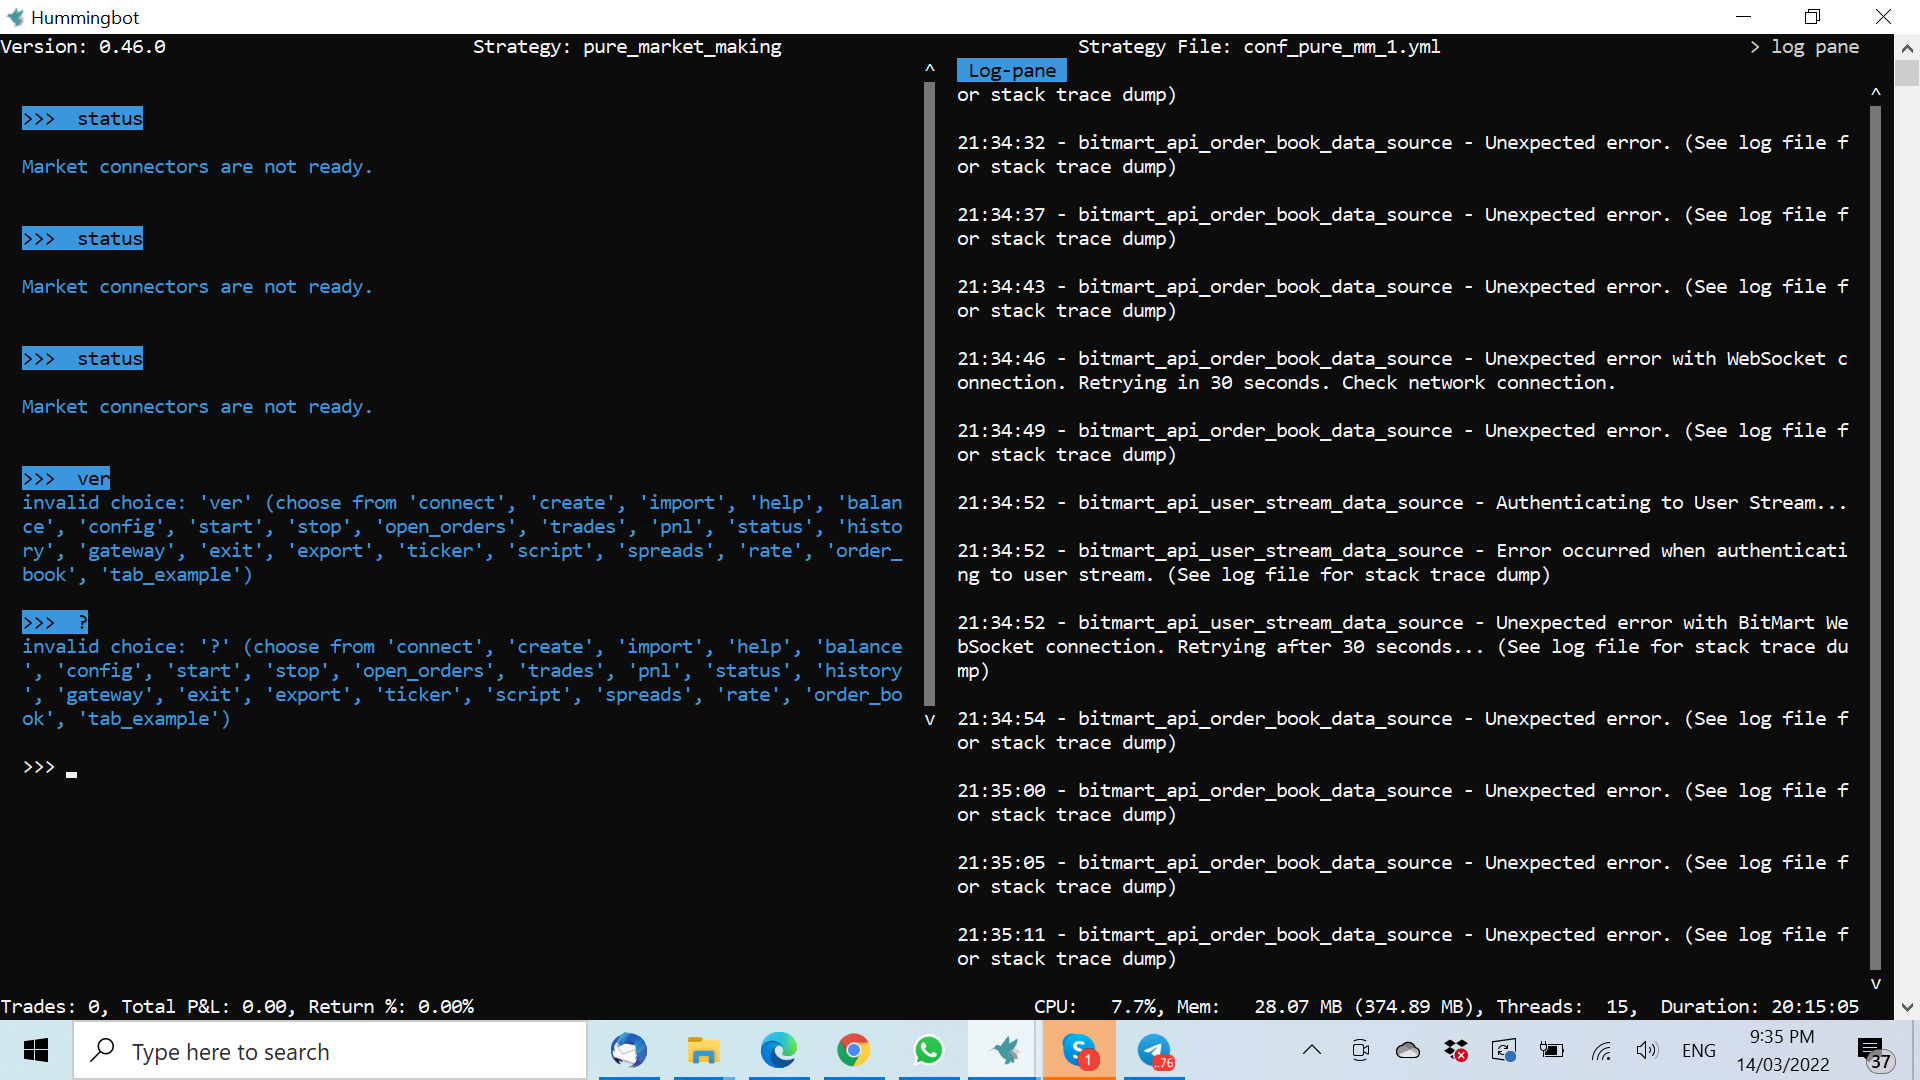Click the Meet Now tray icon
The width and height of the screenshot is (1920, 1080).
tap(1360, 1050)
